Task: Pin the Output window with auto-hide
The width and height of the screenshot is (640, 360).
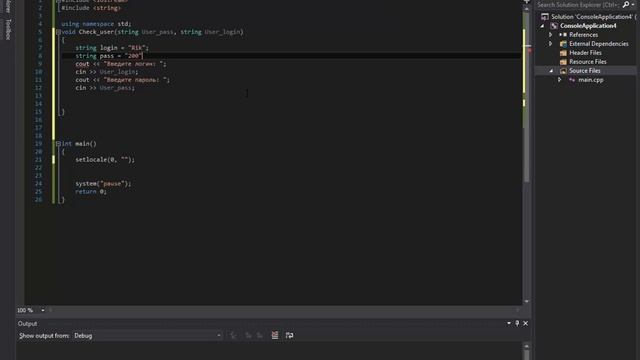Action: point(517,323)
